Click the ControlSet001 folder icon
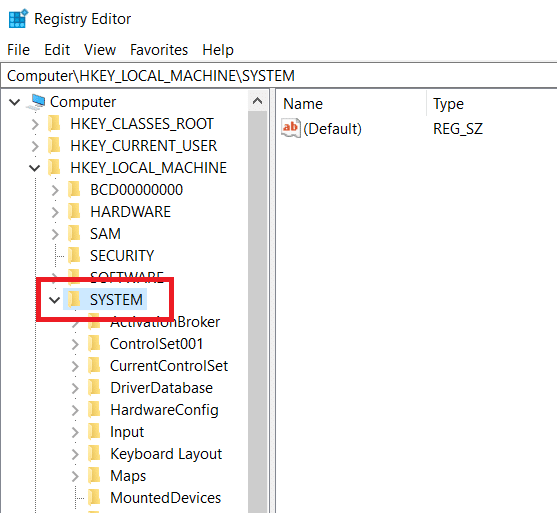The image size is (557, 513). (94, 344)
